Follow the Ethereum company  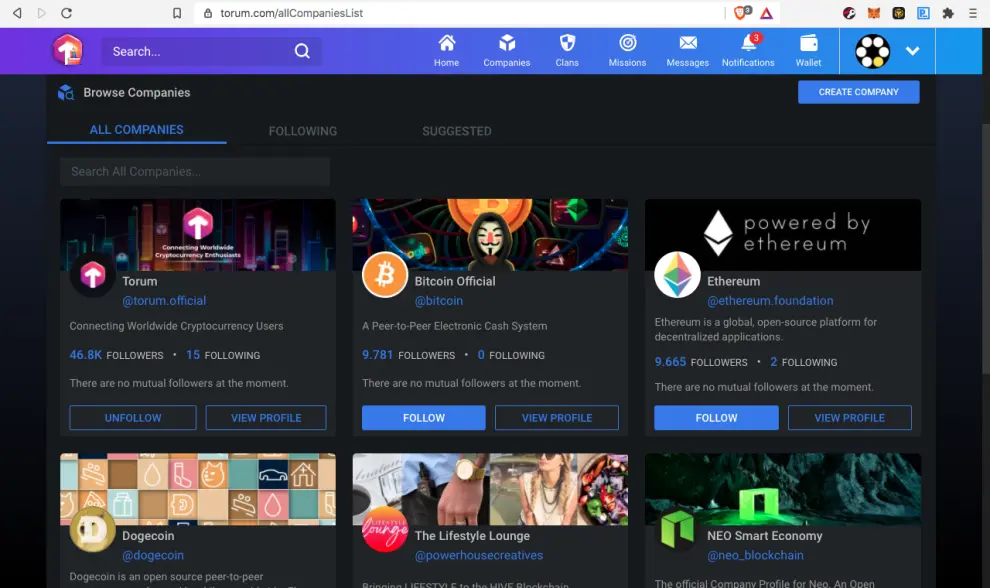[x=716, y=418]
